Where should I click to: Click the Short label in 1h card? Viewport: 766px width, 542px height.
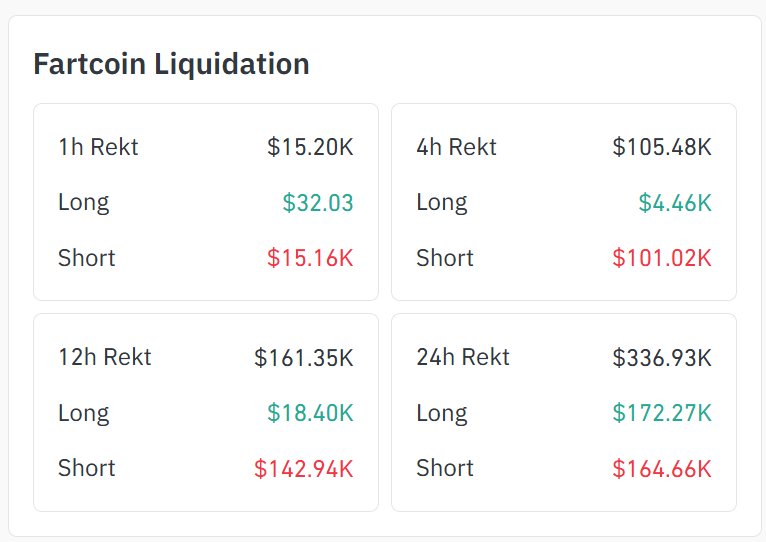[86, 258]
